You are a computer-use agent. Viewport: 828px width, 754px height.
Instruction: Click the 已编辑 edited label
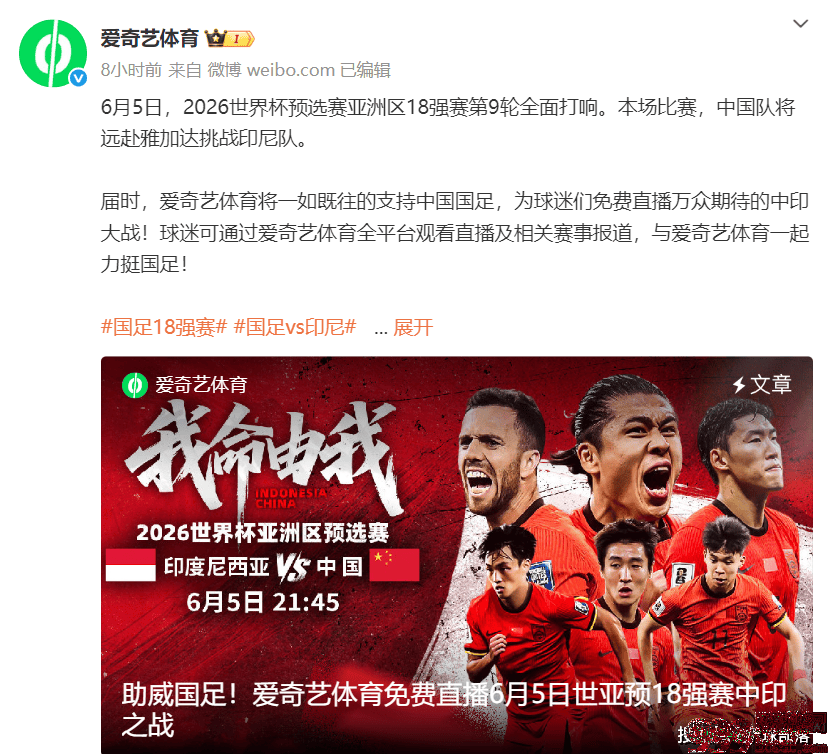coord(365,70)
